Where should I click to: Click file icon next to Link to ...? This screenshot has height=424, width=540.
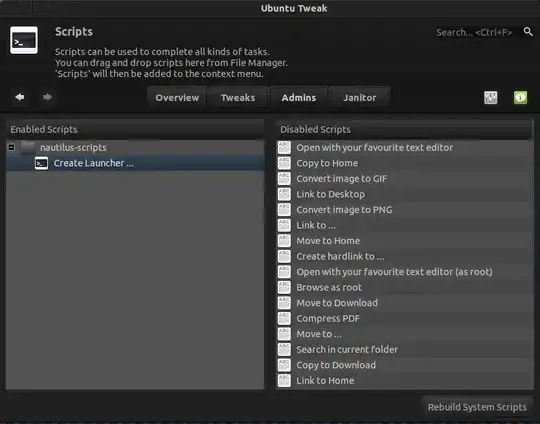(x=284, y=225)
